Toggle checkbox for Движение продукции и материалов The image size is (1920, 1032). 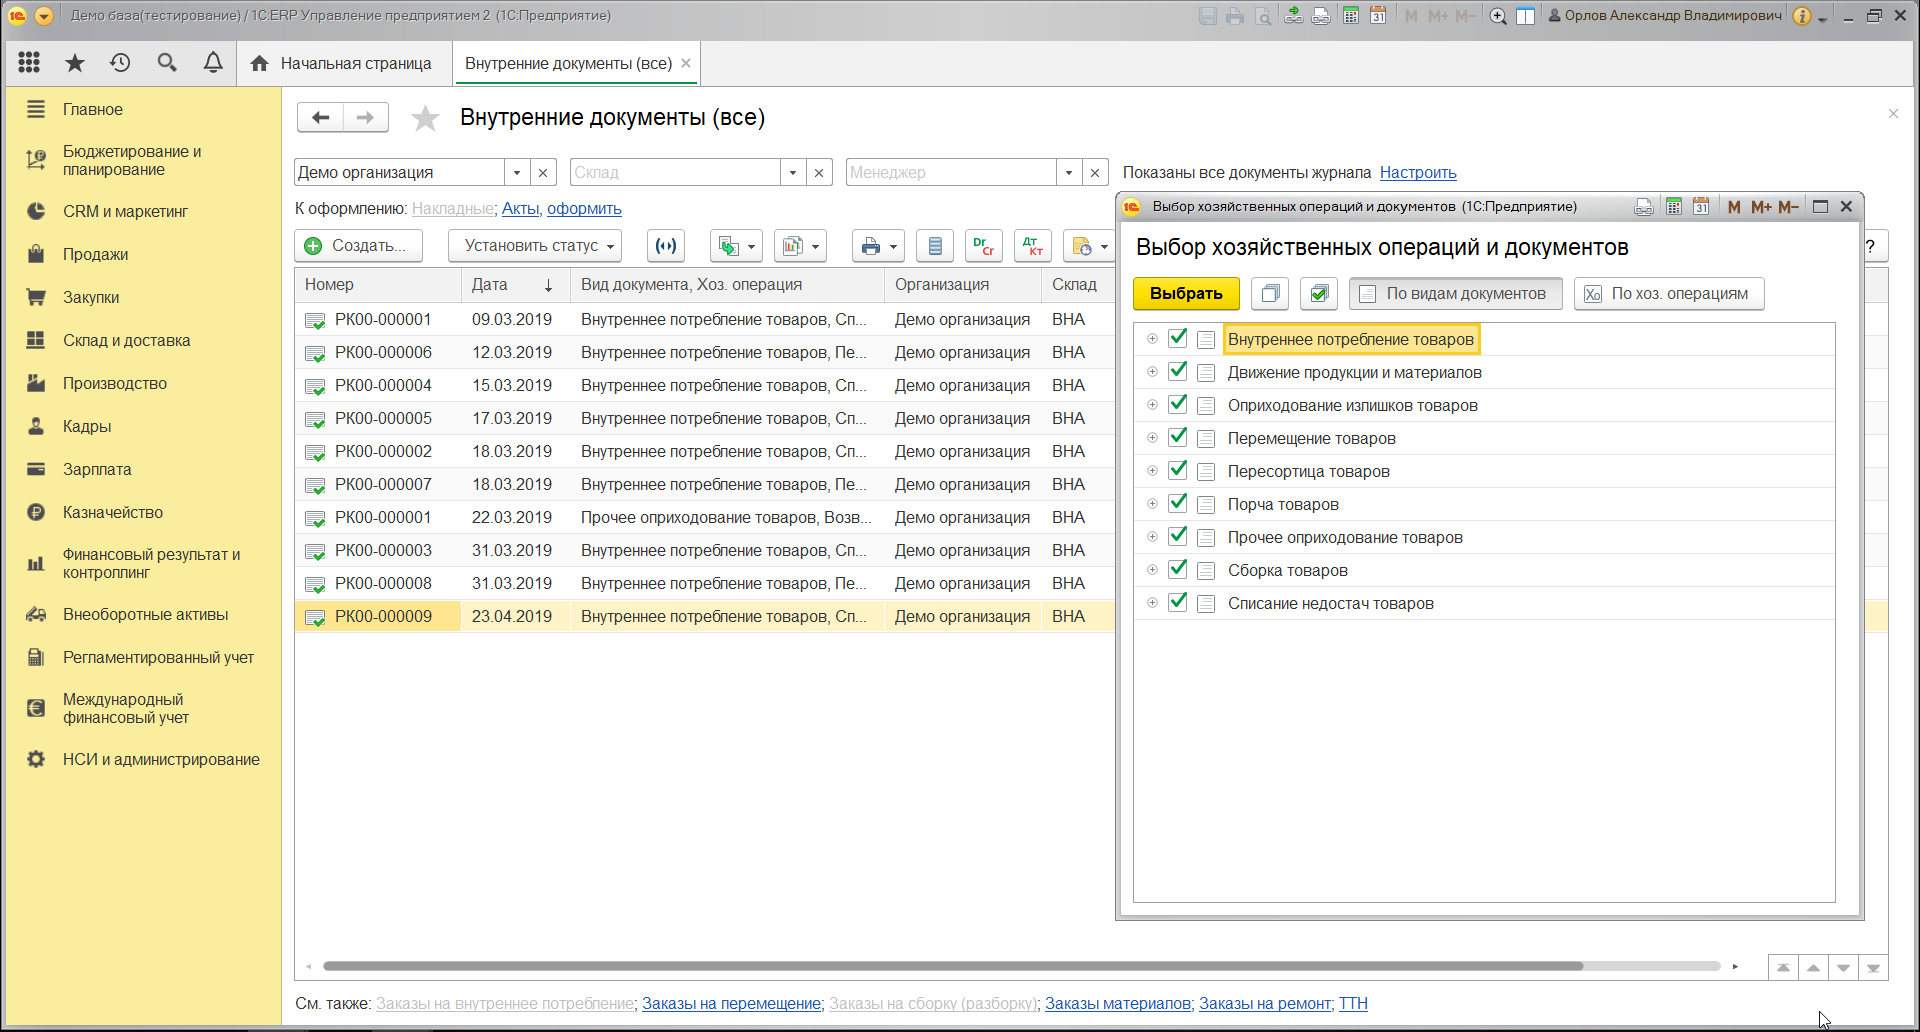(x=1178, y=371)
